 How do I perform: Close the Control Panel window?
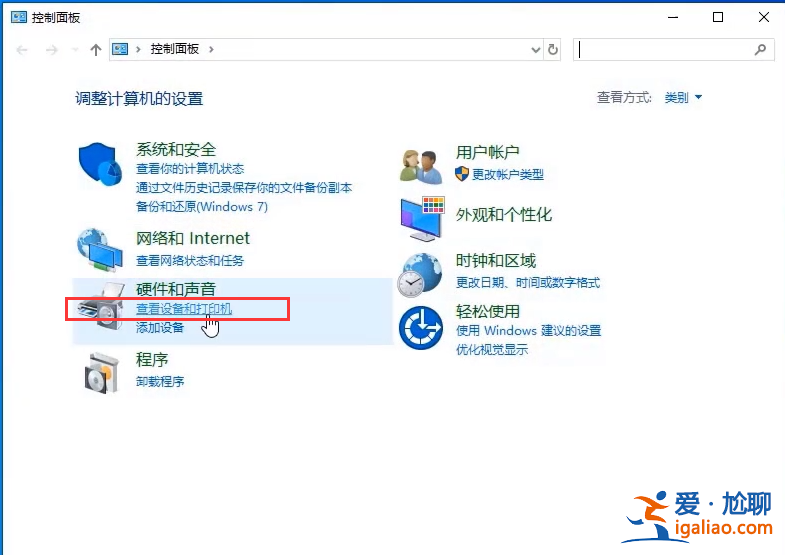[763, 18]
